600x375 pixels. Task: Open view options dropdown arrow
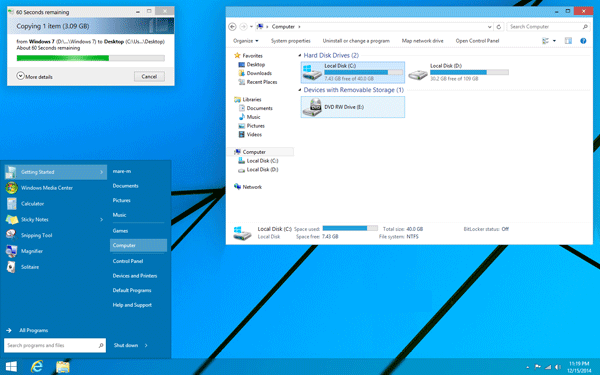pos(554,41)
